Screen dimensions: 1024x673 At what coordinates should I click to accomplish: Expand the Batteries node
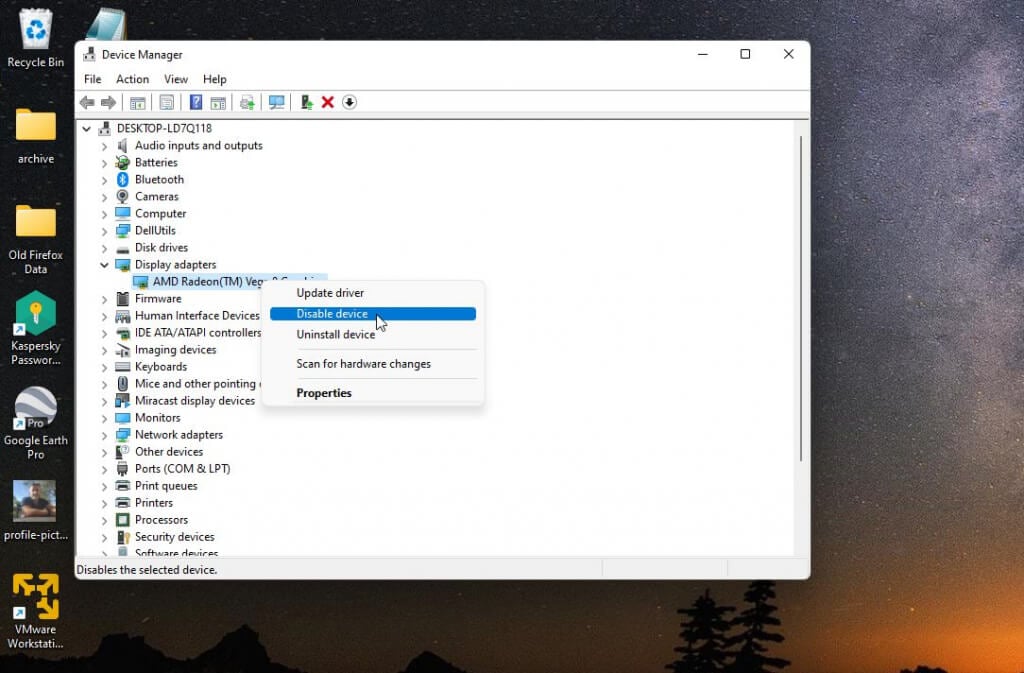pos(104,163)
